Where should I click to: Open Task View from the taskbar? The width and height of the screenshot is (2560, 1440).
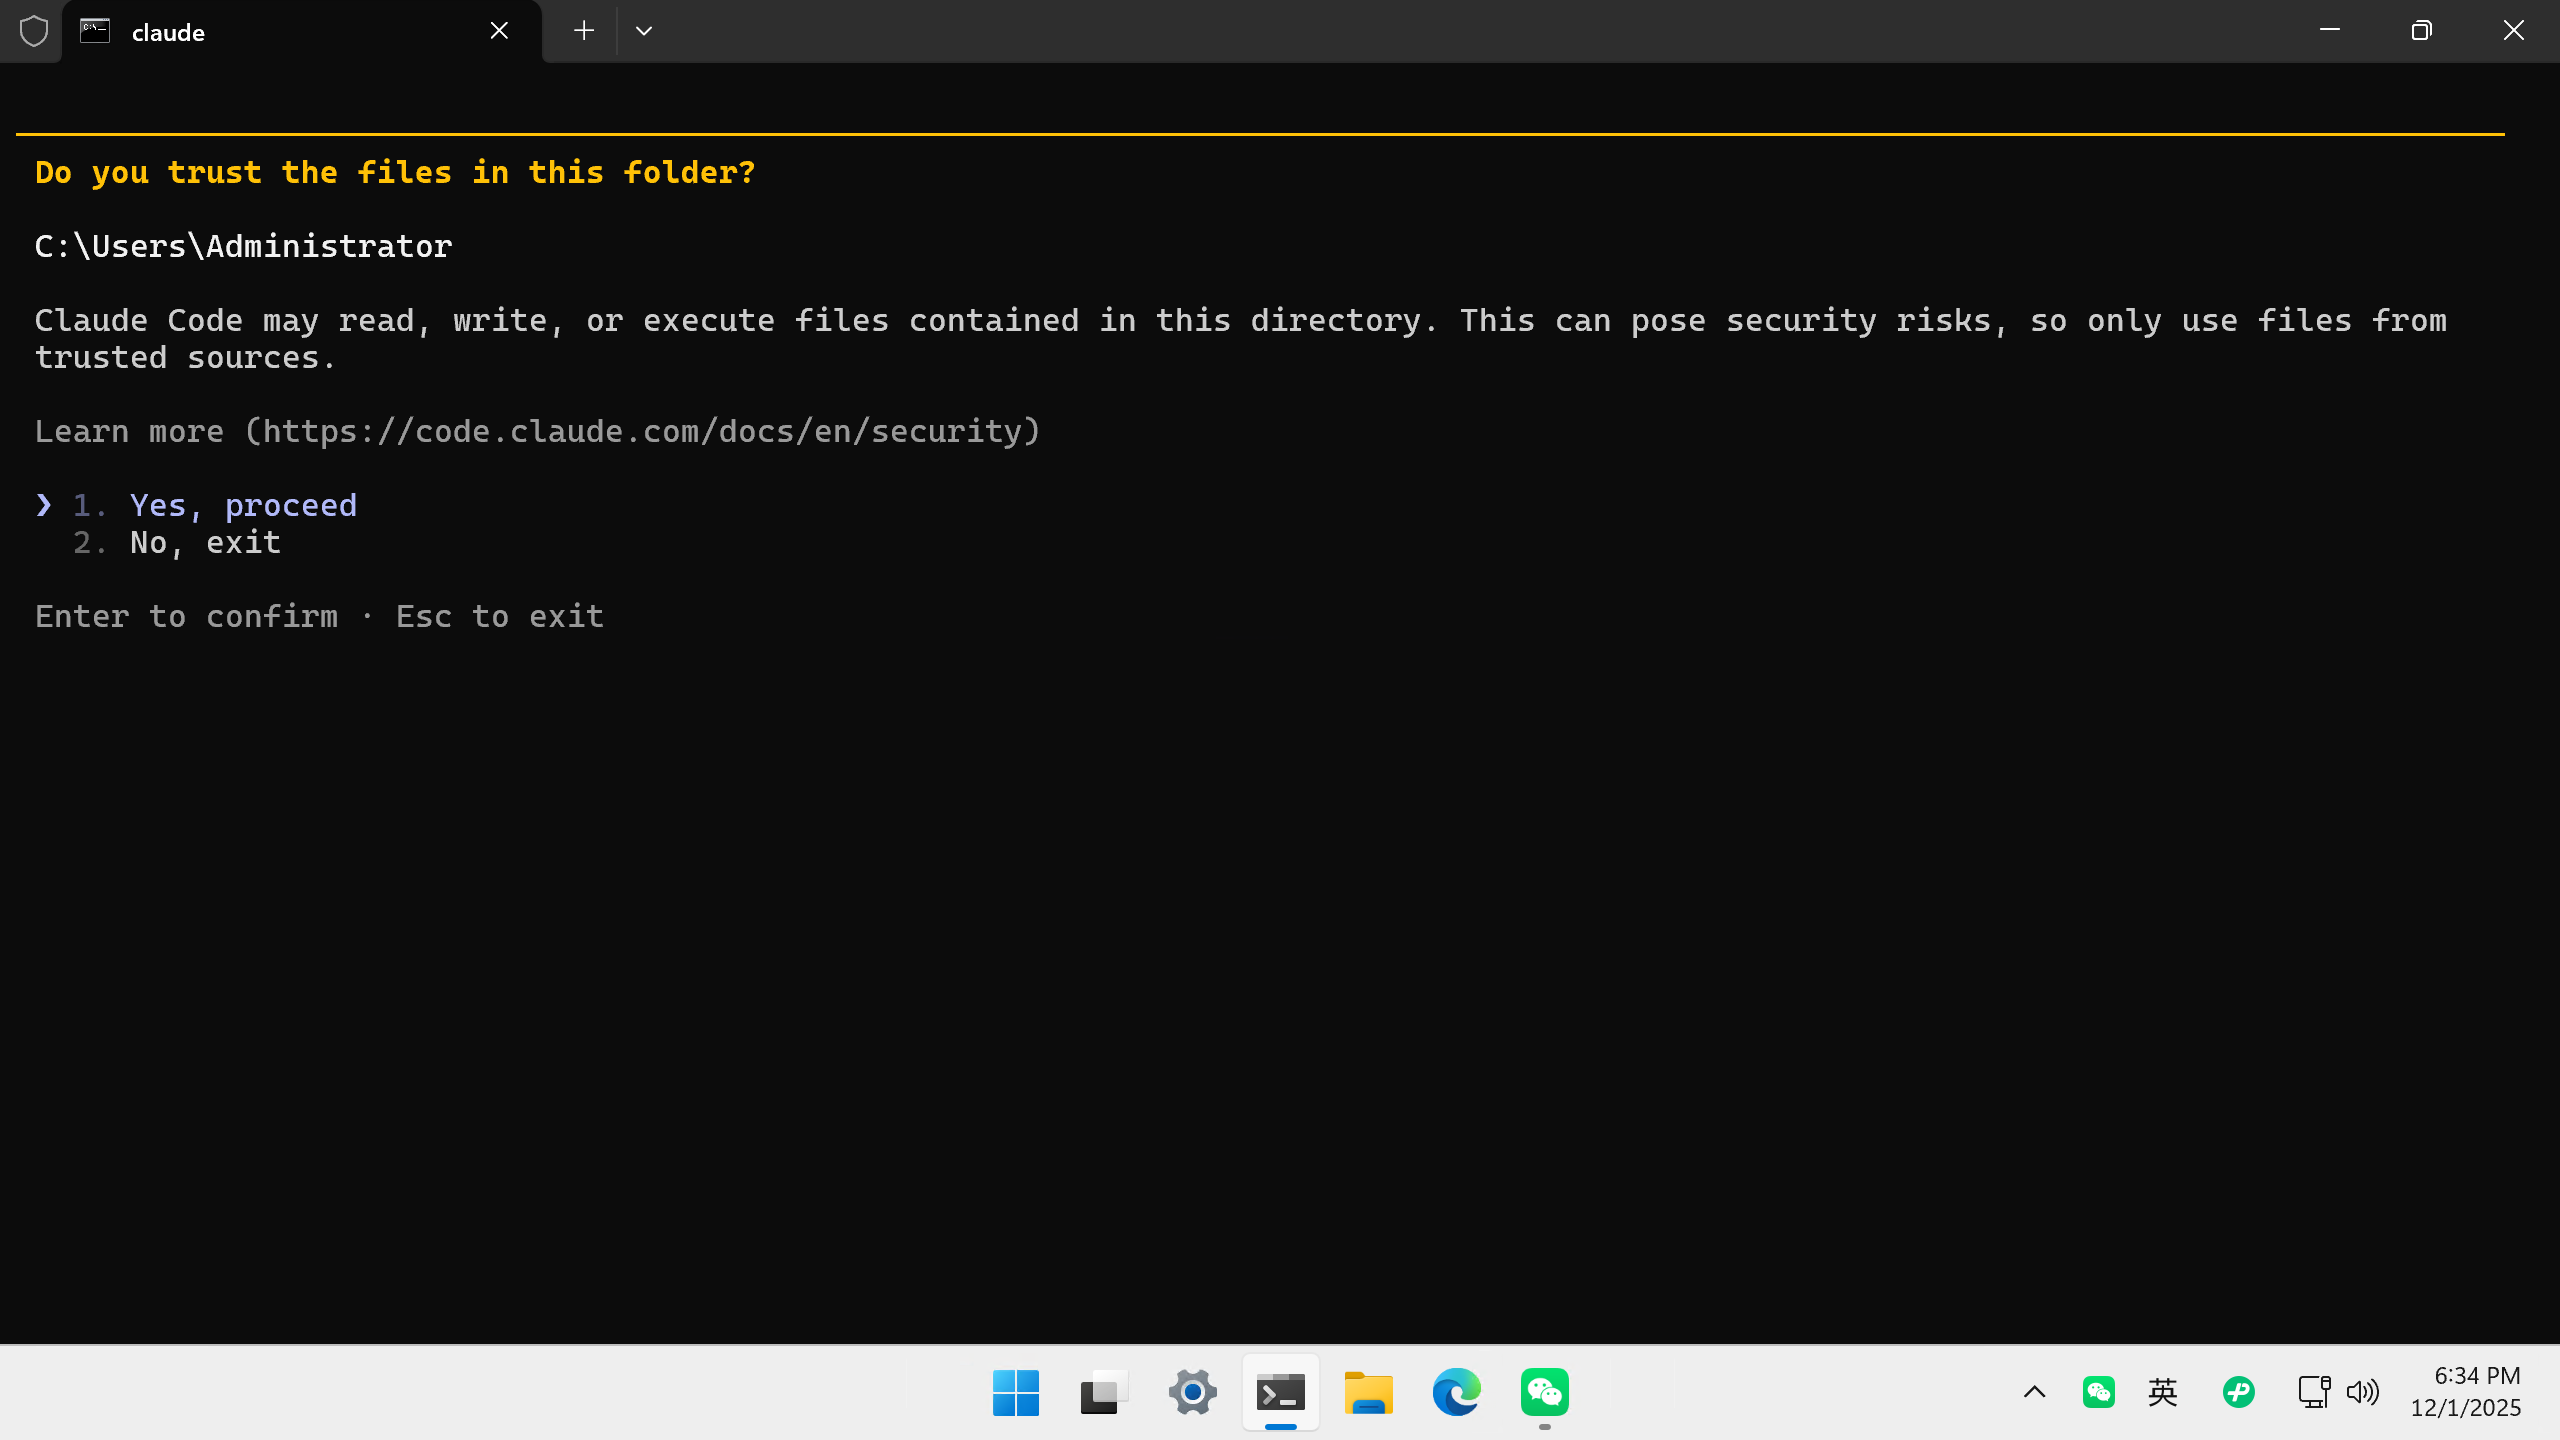[1104, 1392]
